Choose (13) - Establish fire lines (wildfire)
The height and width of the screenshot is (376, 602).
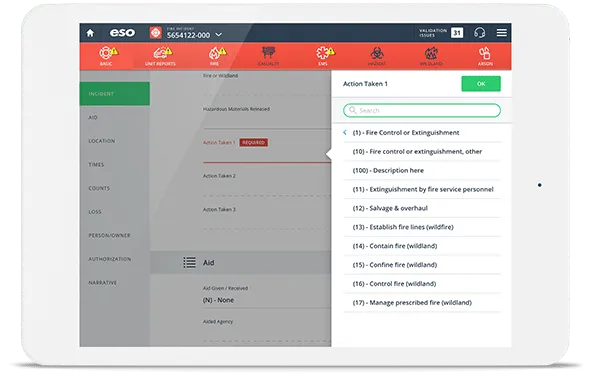pyautogui.click(x=422, y=227)
